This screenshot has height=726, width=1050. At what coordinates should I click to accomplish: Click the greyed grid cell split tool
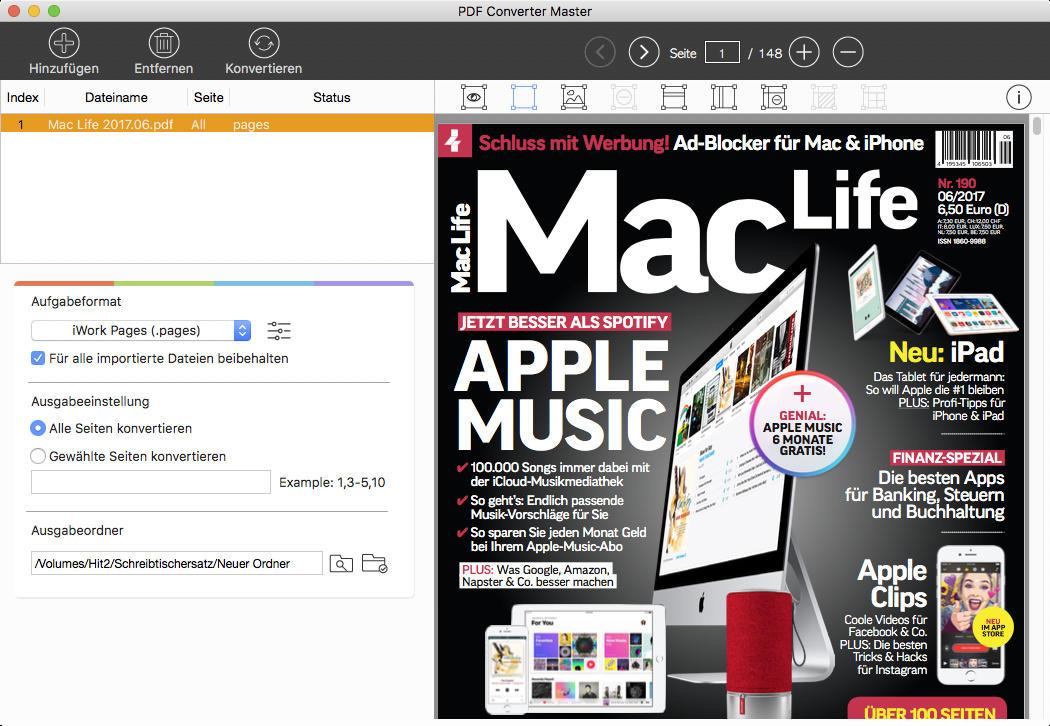tap(873, 97)
